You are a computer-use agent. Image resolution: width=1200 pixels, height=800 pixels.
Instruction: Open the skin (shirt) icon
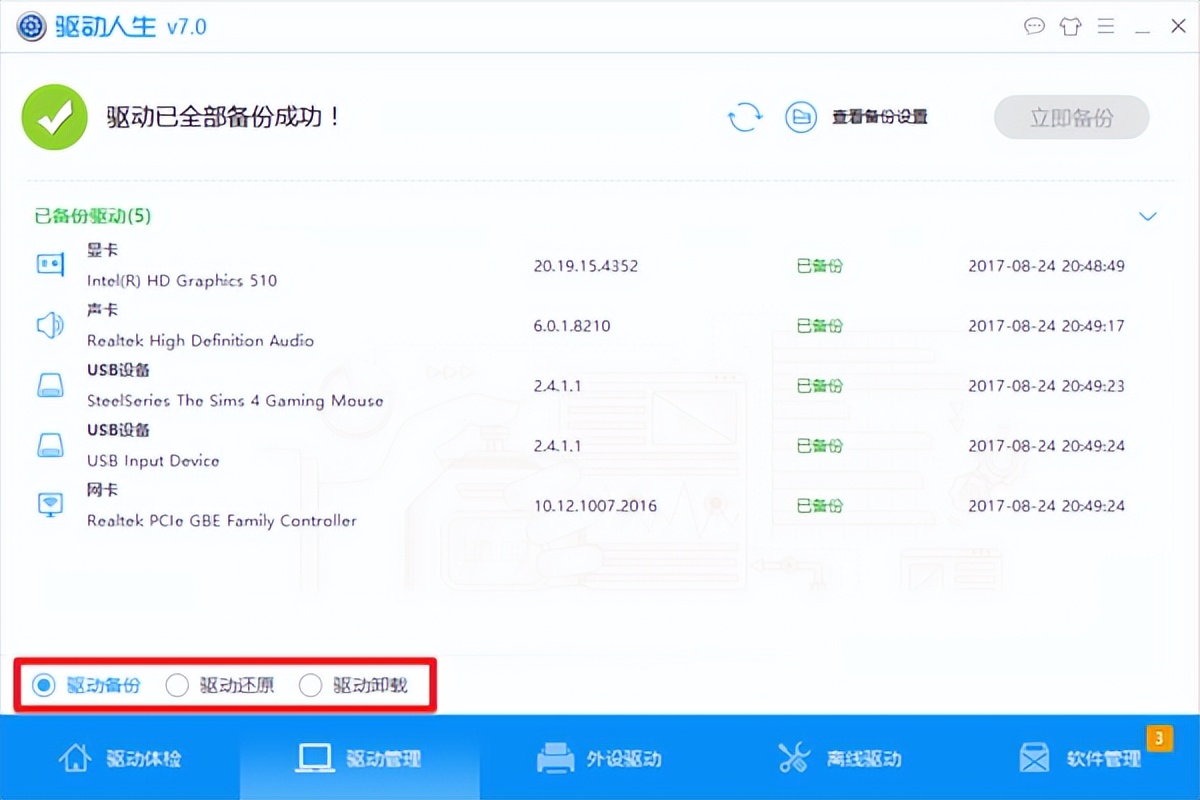point(1070,26)
